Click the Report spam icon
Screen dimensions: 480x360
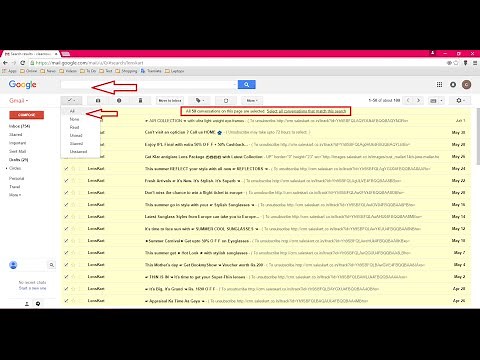(x=119, y=100)
